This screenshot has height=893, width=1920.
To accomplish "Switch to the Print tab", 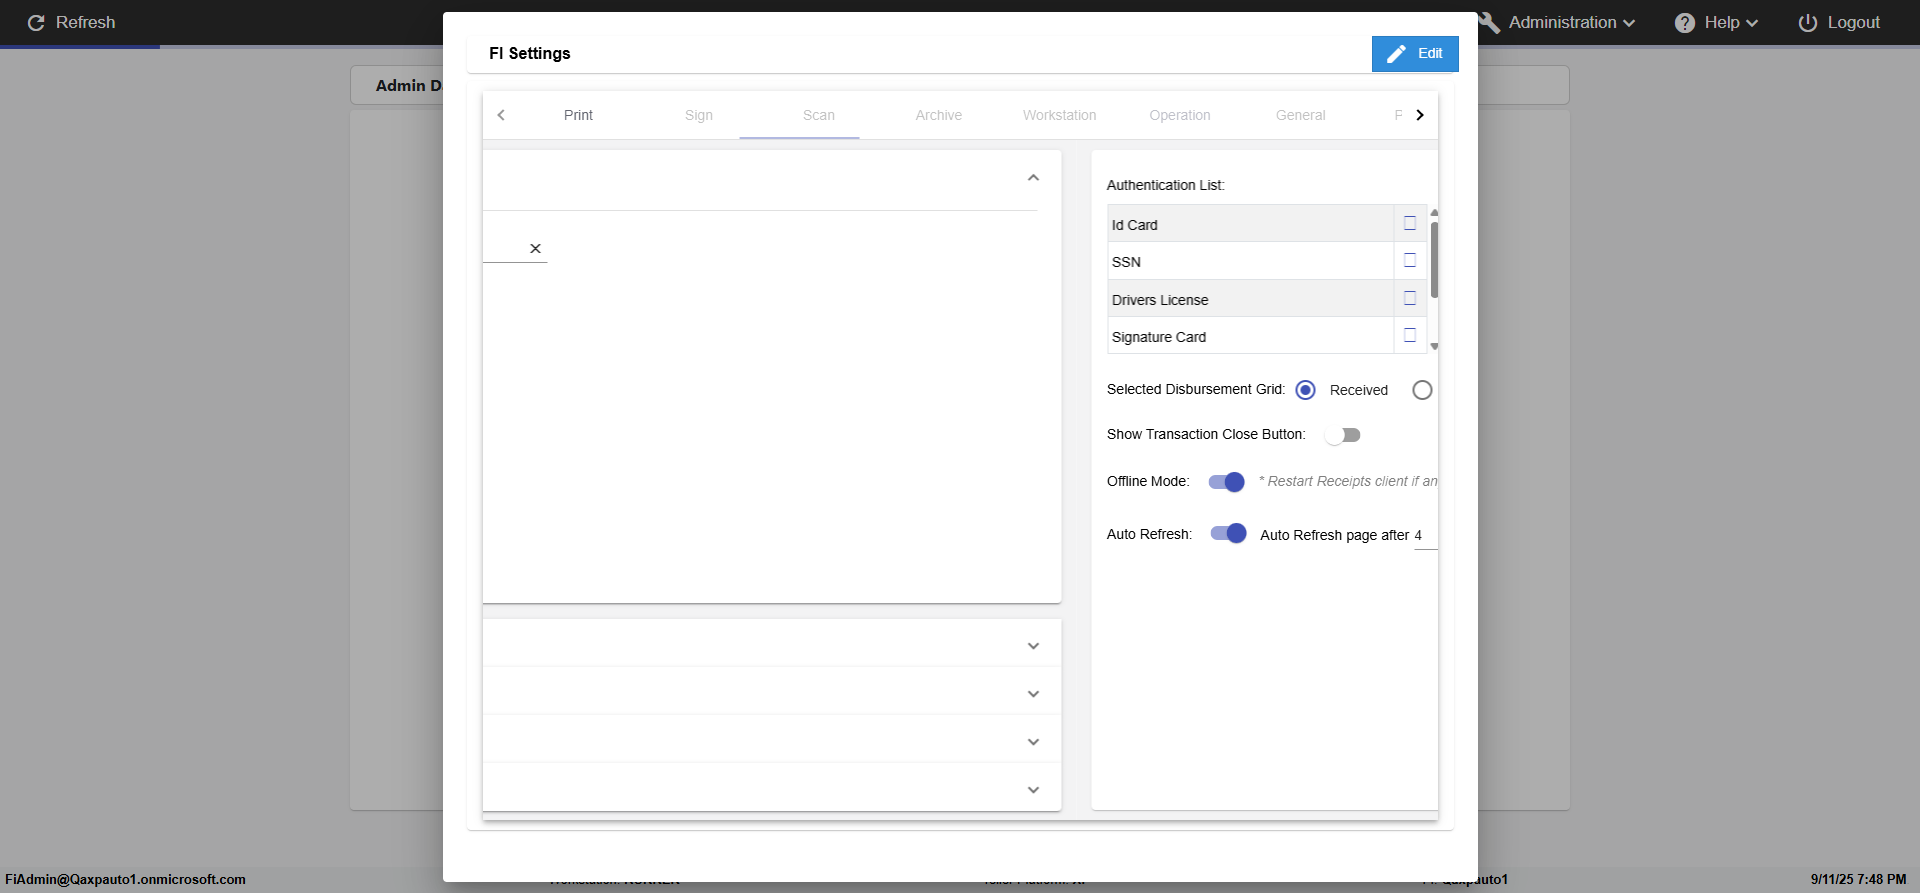I will point(578,115).
